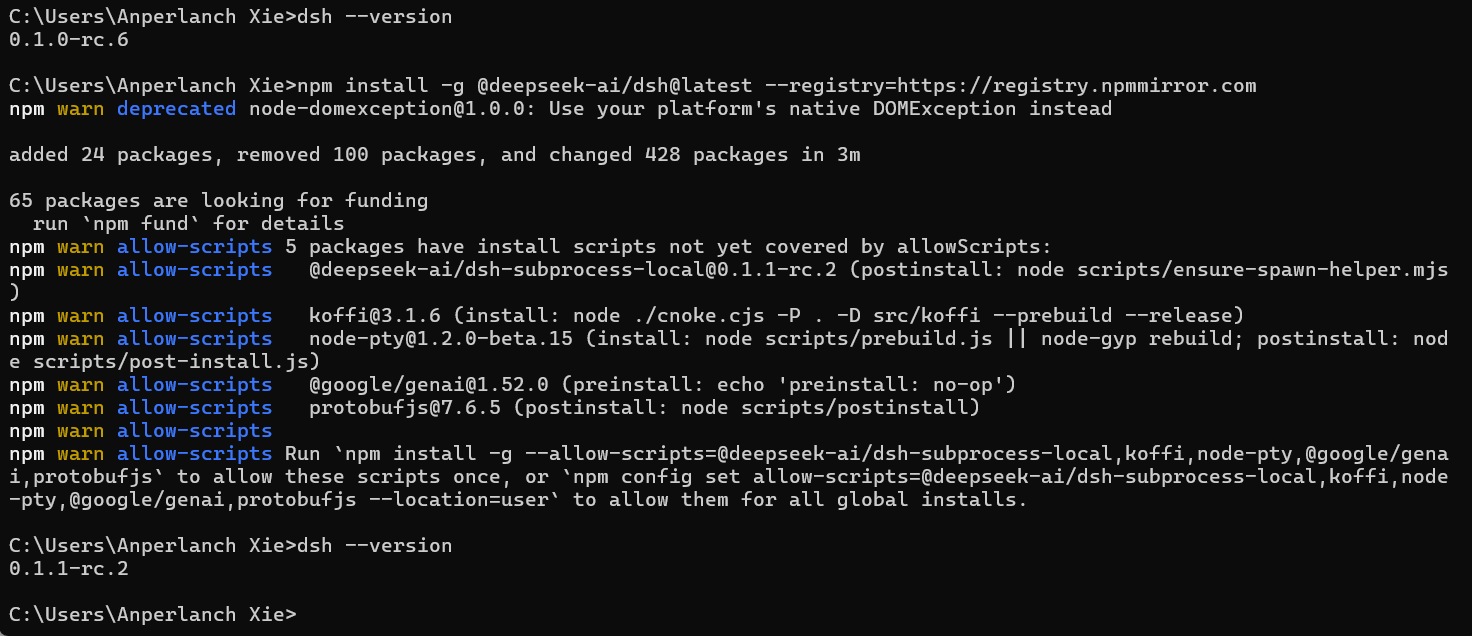Screen dimensions: 1472x636
Task: Click the second 'dsh --version' command near the bottom
Action: click(x=375, y=546)
